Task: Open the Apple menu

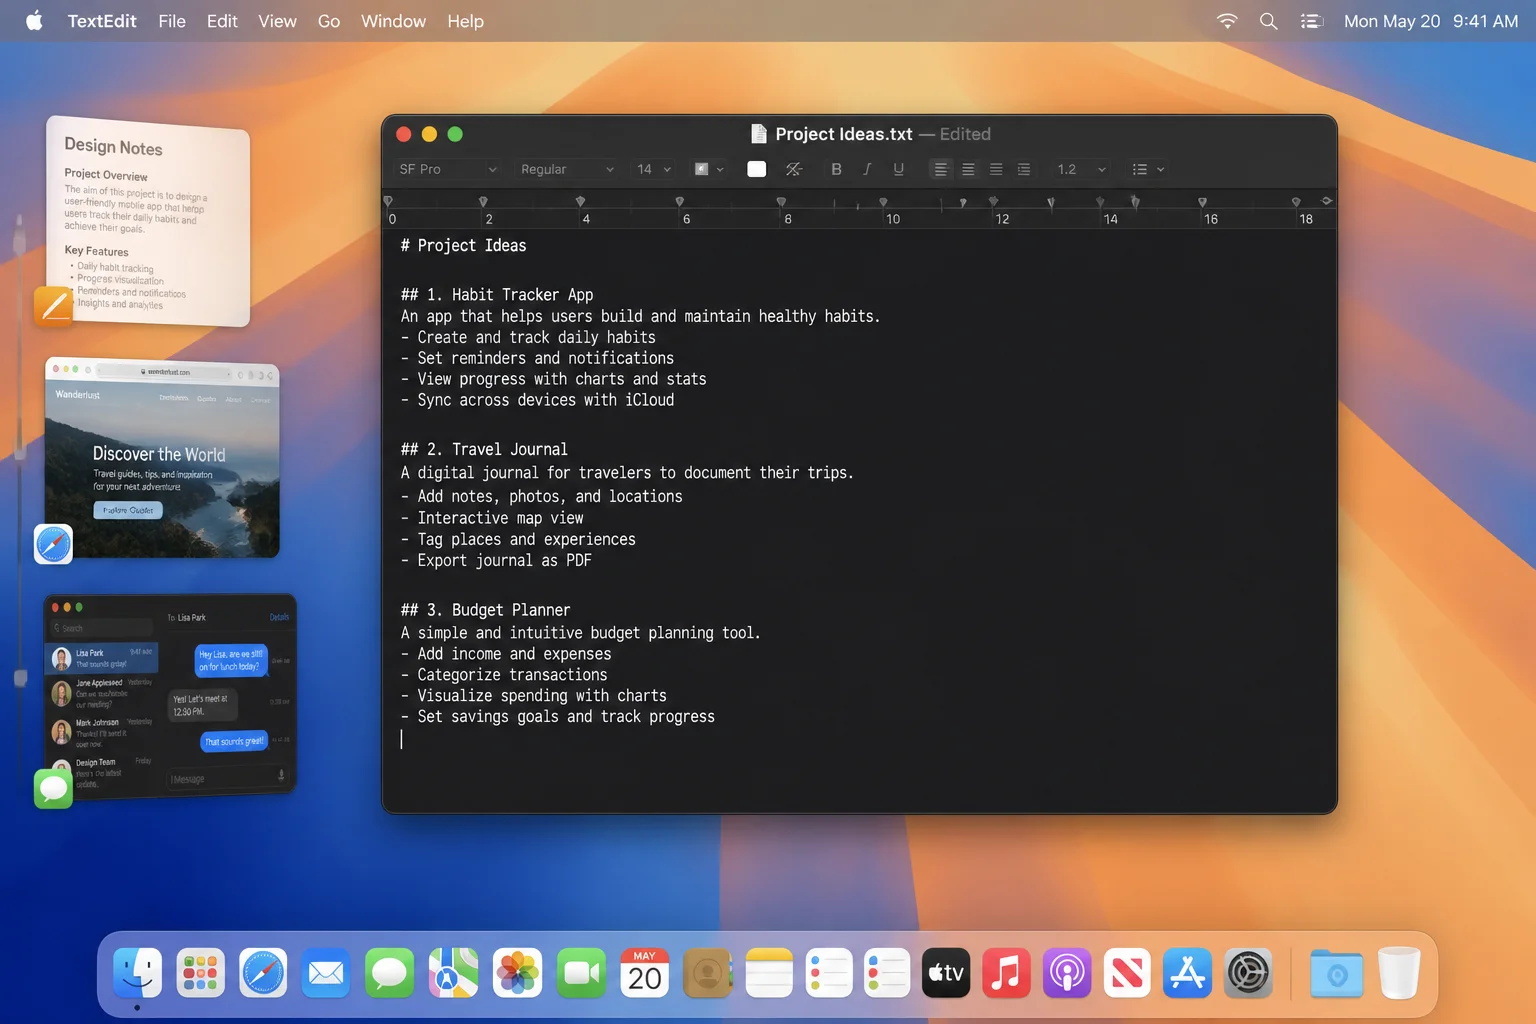Action: click(34, 21)
